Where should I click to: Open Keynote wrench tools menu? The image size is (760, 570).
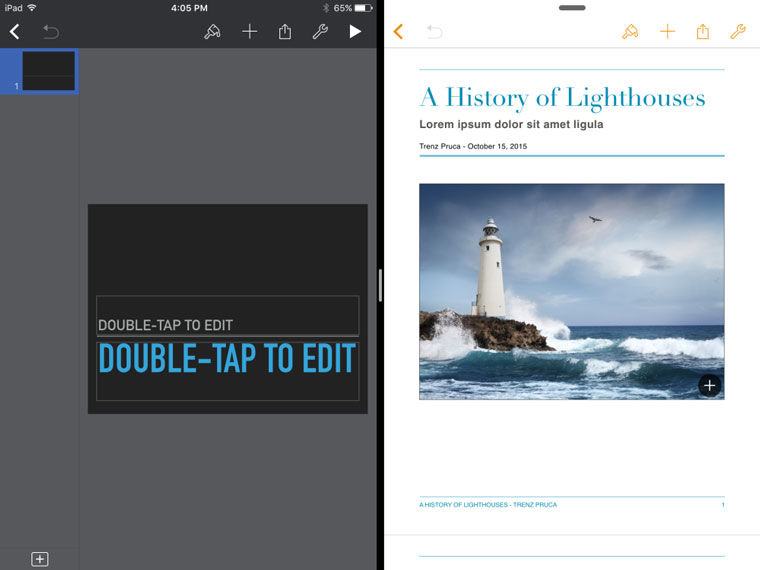click(x=320, y=32)
